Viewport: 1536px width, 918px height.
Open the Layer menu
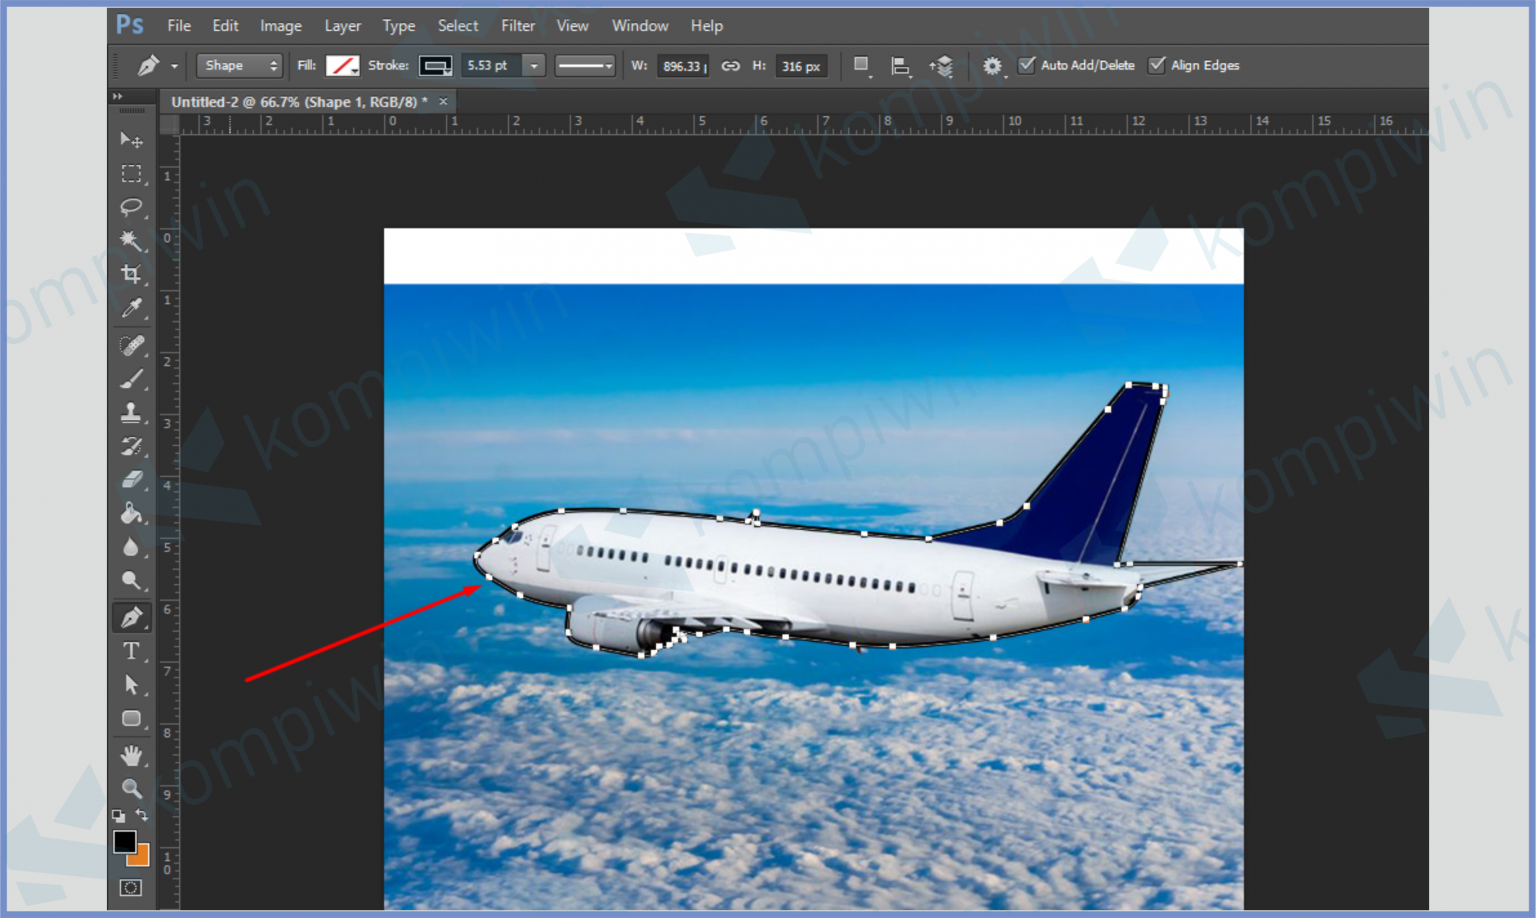coord(342,26)
